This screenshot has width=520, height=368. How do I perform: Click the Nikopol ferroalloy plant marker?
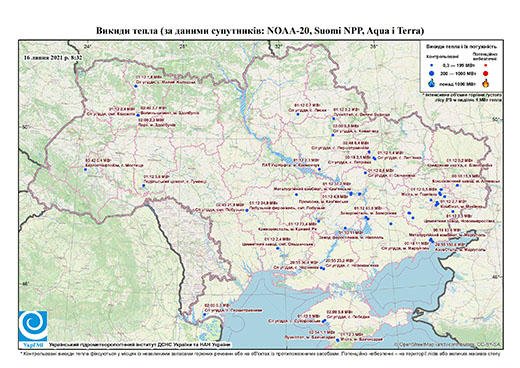click(x=345, y=228)
